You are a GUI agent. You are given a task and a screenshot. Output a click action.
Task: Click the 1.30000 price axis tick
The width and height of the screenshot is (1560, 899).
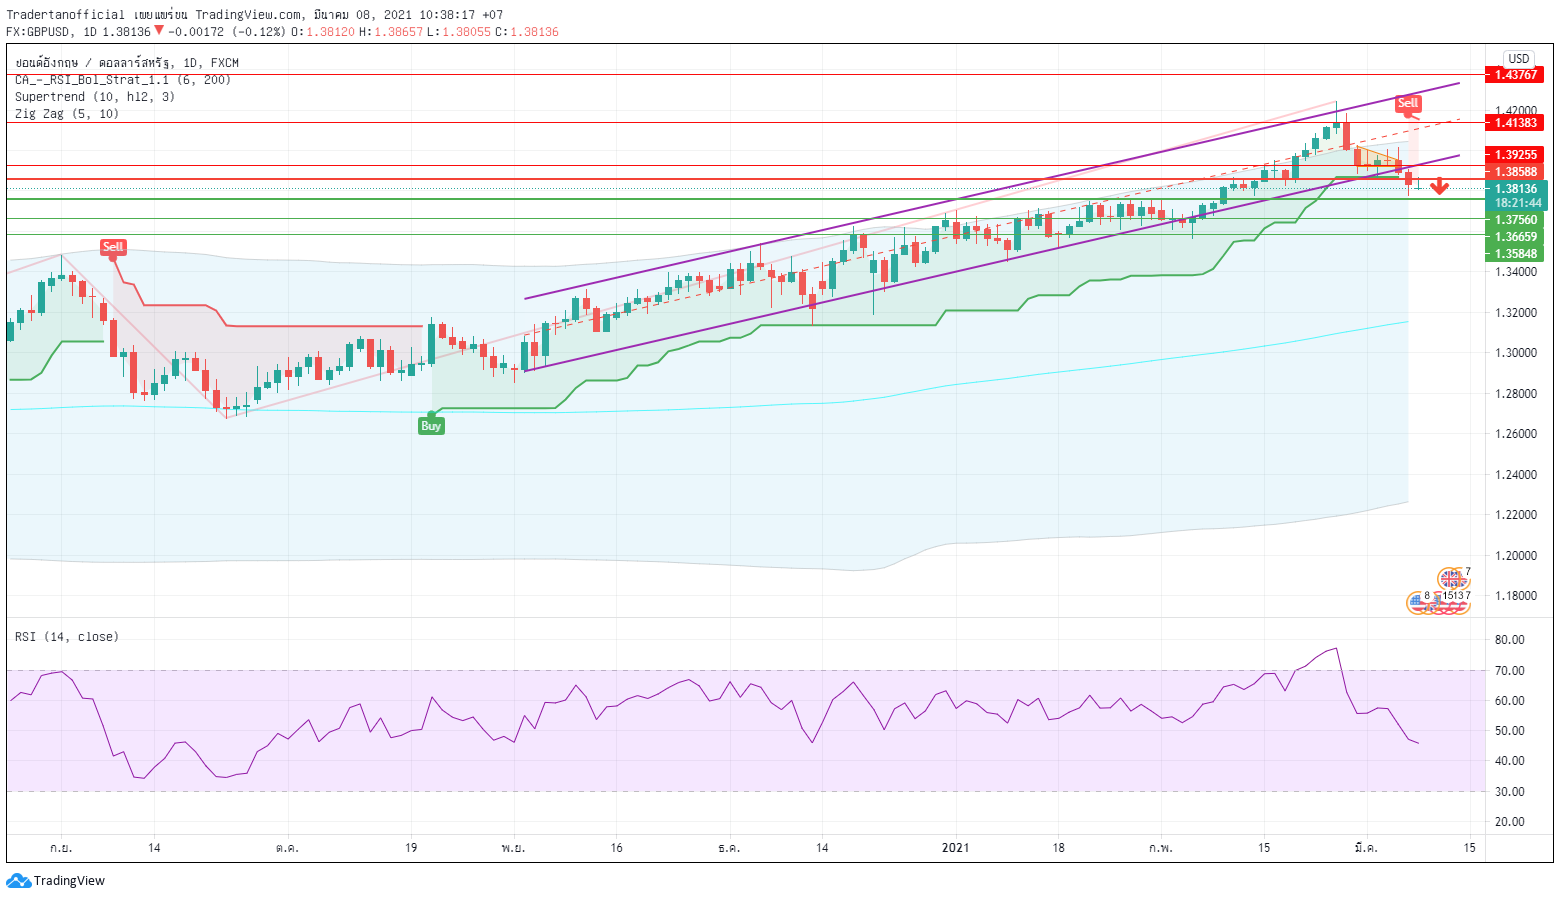[1516, 353]
